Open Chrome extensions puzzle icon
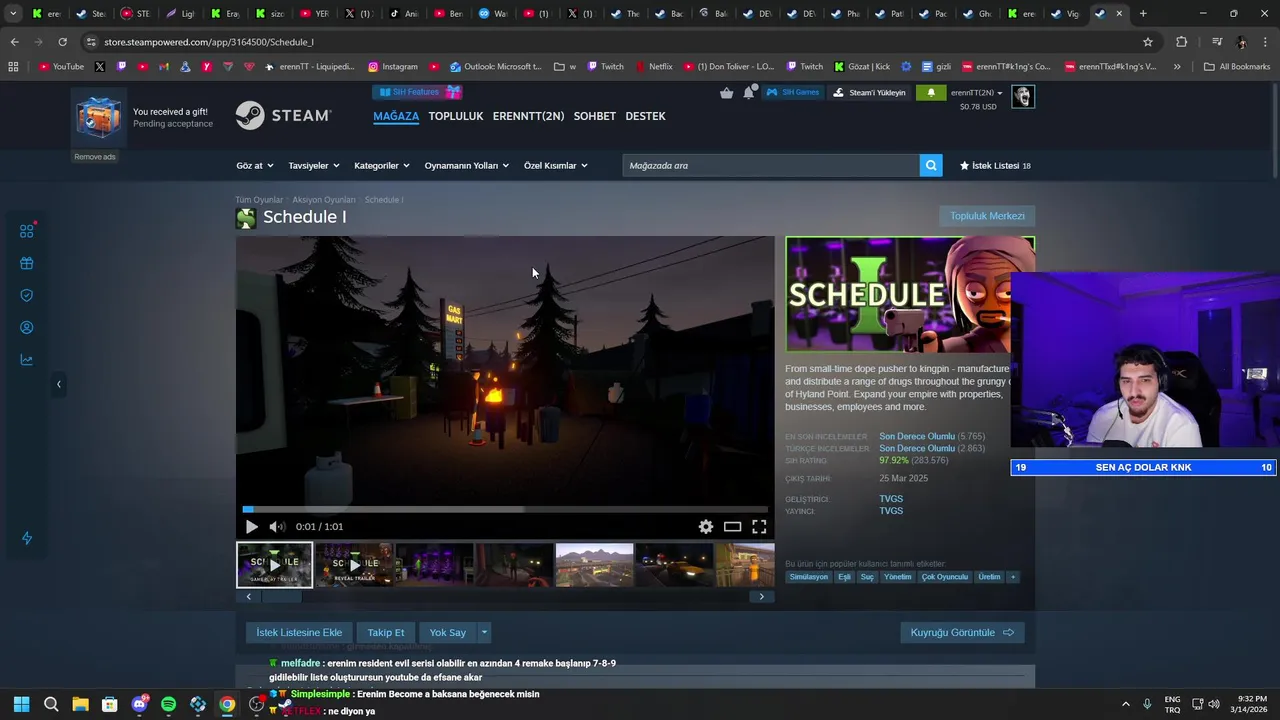Screen dimensions: 1280x720 (x=1182, y=42)
